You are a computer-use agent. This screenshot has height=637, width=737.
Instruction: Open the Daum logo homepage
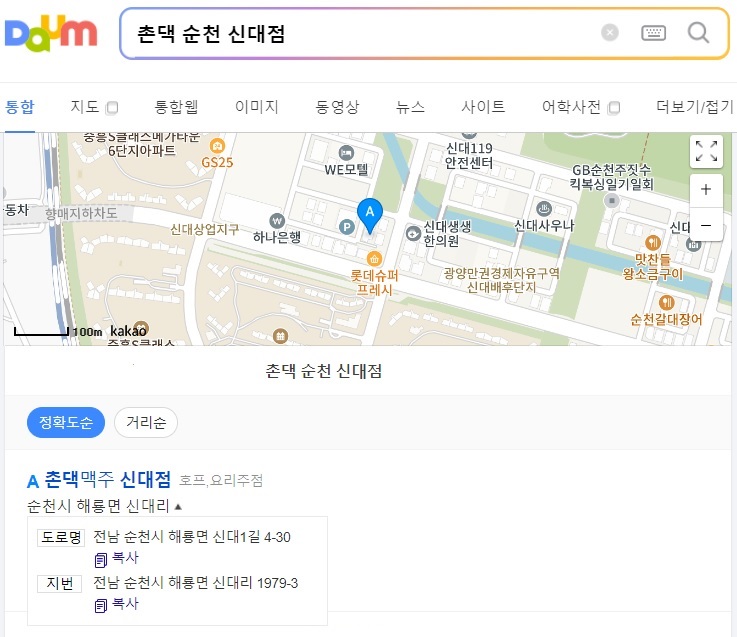click(51, 33)
